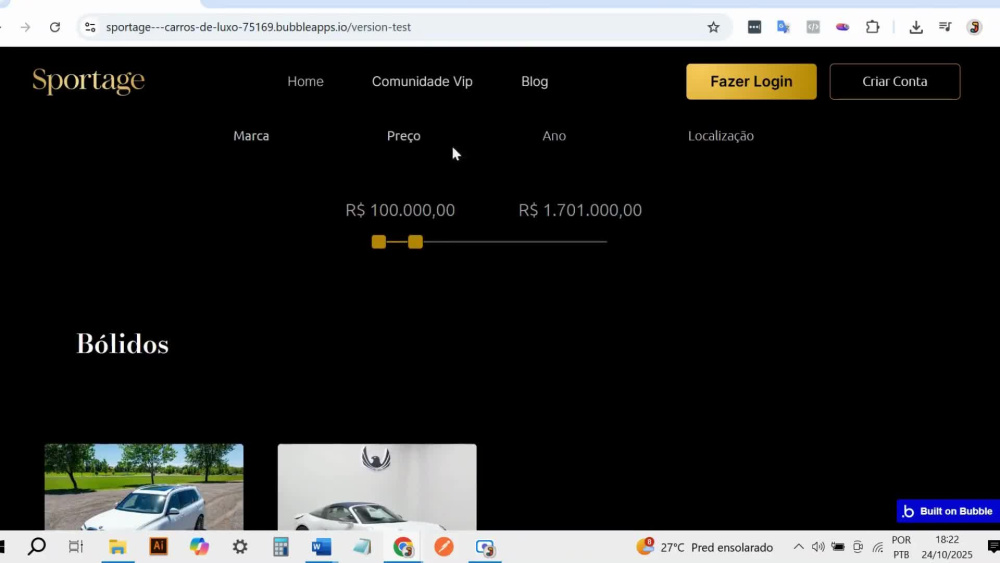Click the Bólidos heading

[x=122, y=344]
